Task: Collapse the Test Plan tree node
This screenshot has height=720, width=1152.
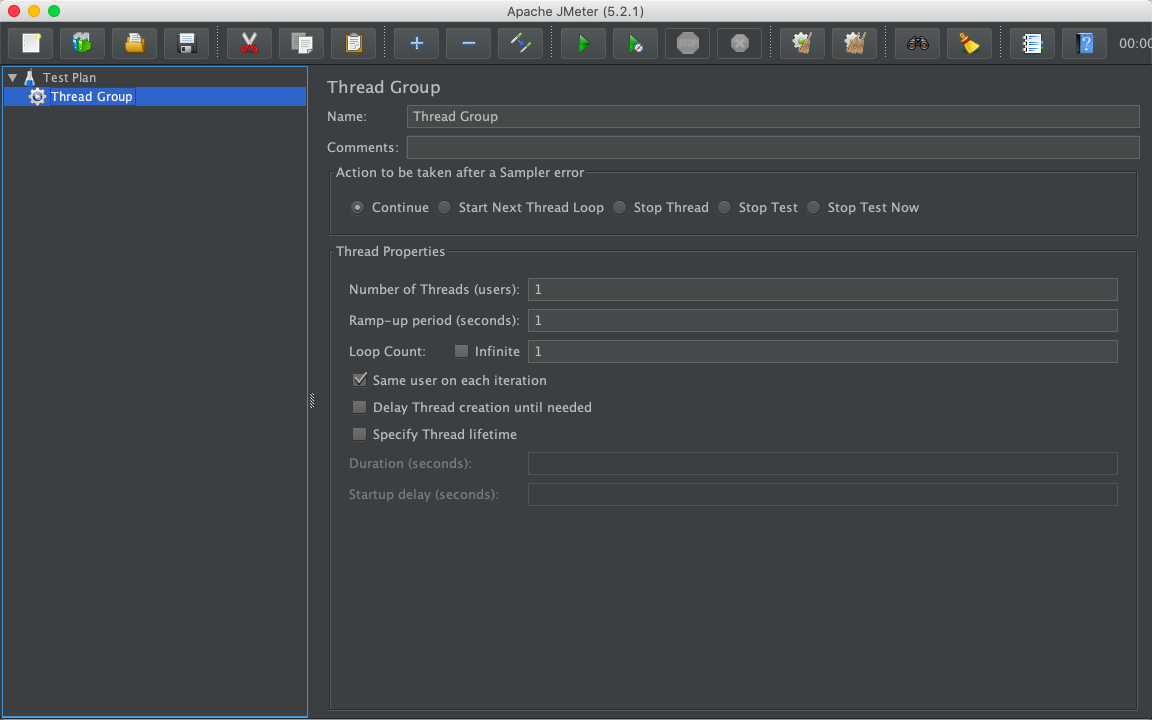Action: pyautogui.click(x=12, y=77)
